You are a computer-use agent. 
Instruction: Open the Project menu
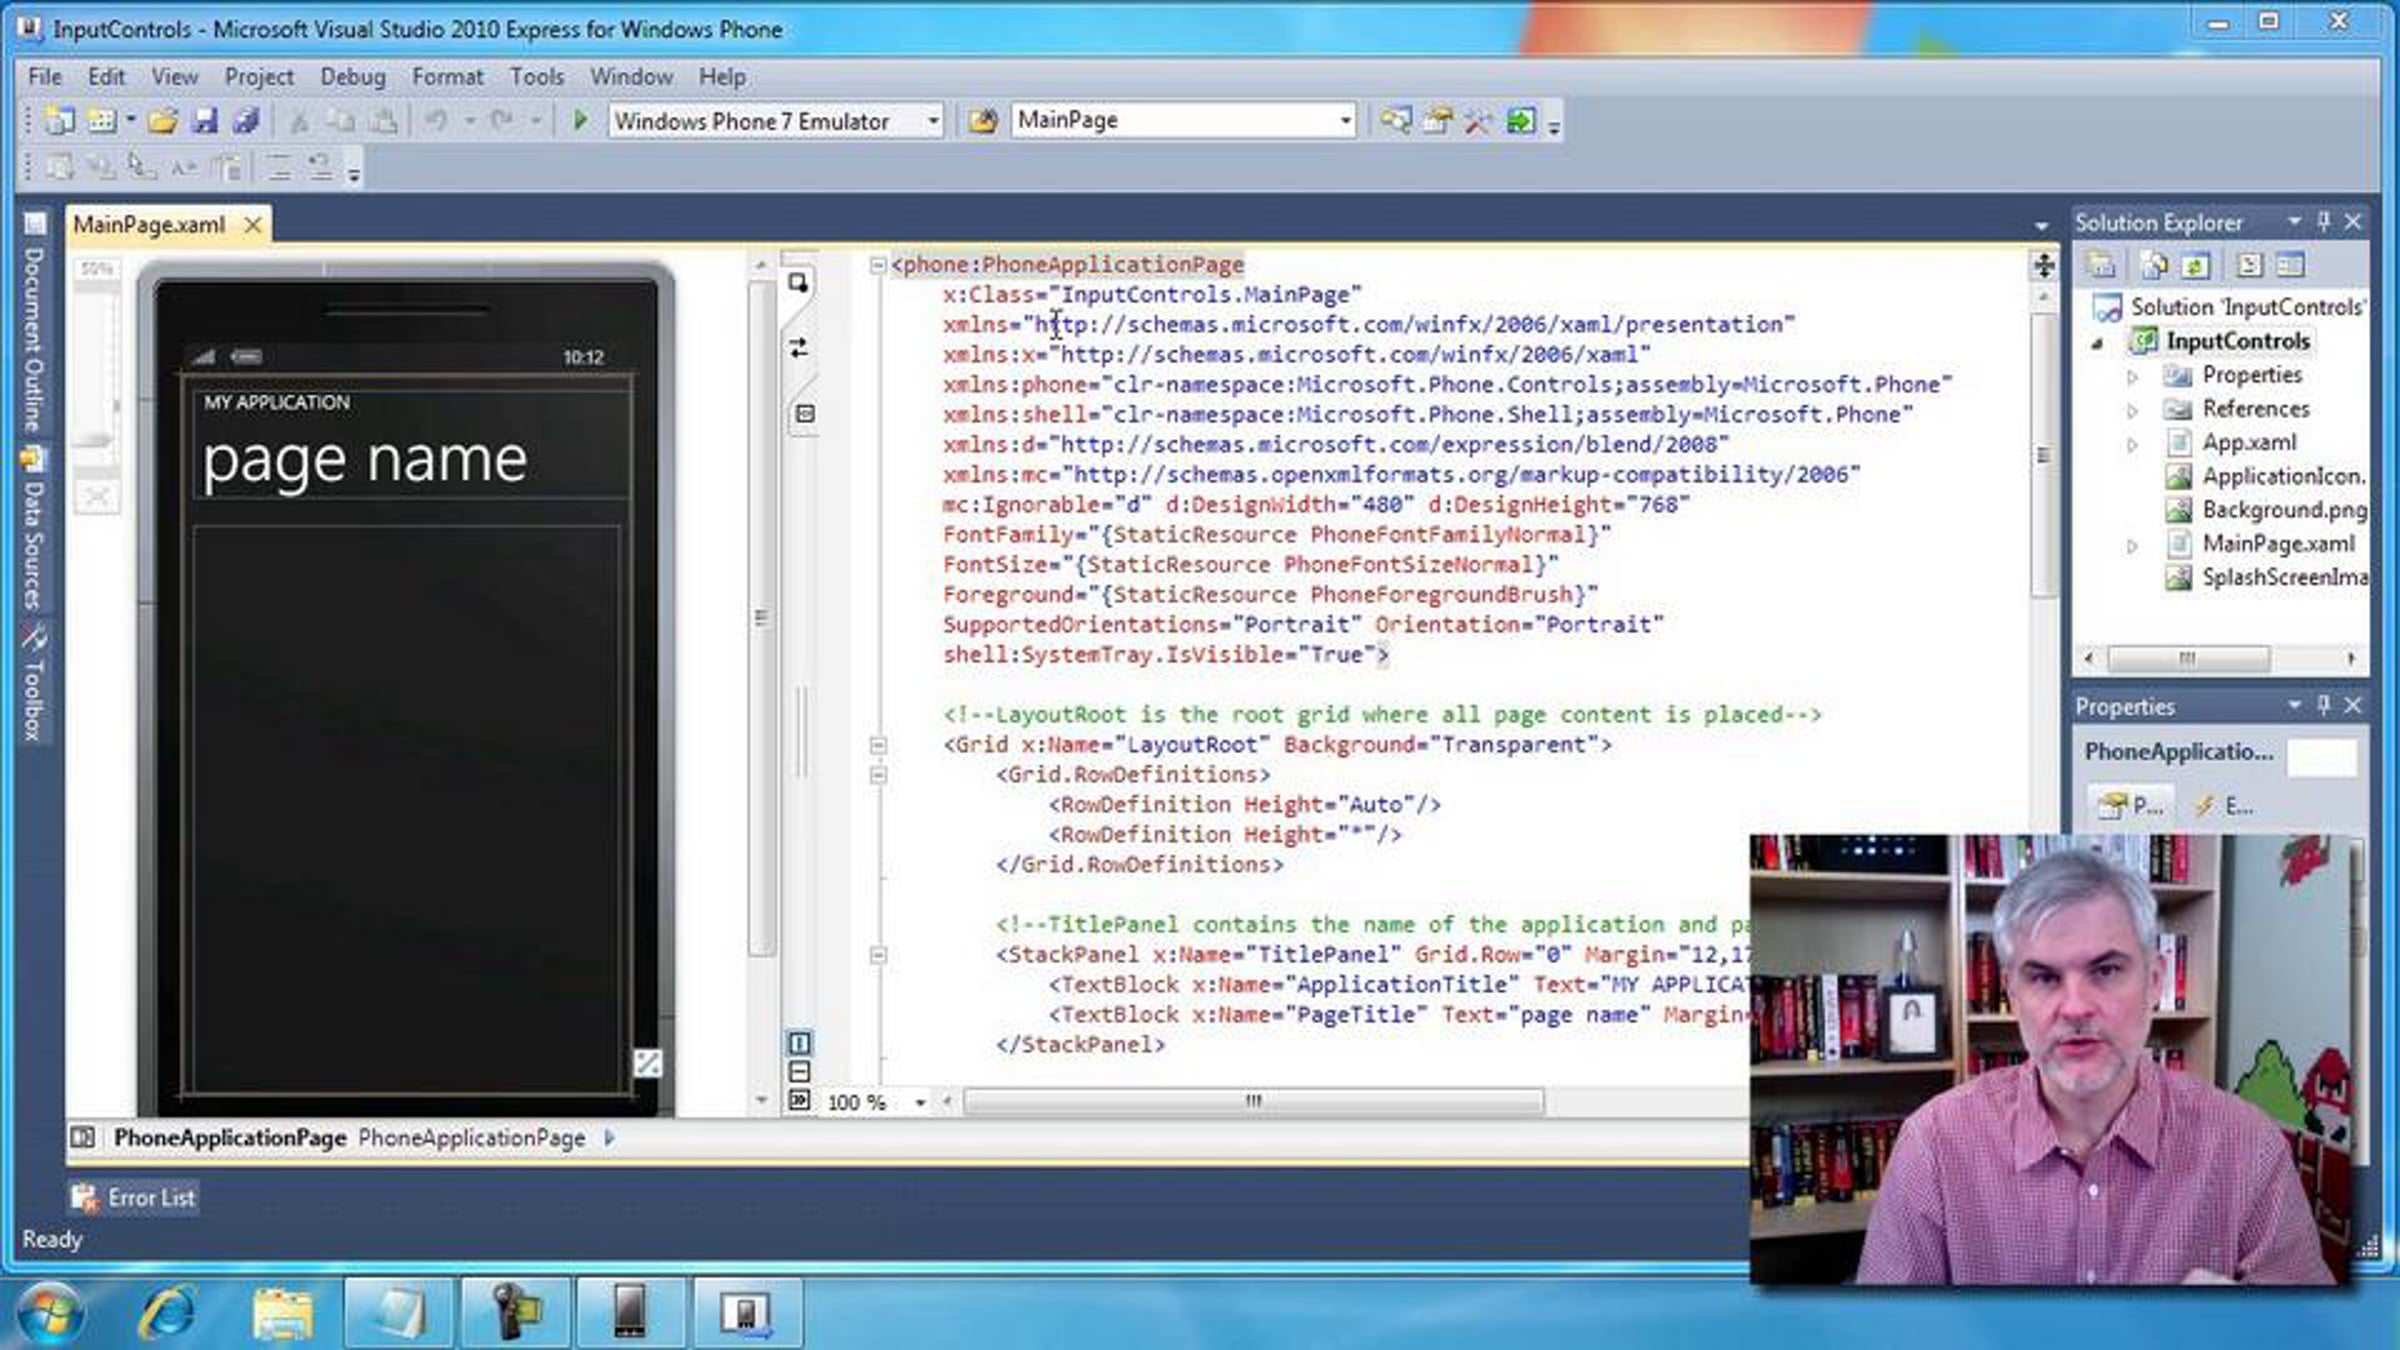[x=259, y=77]
